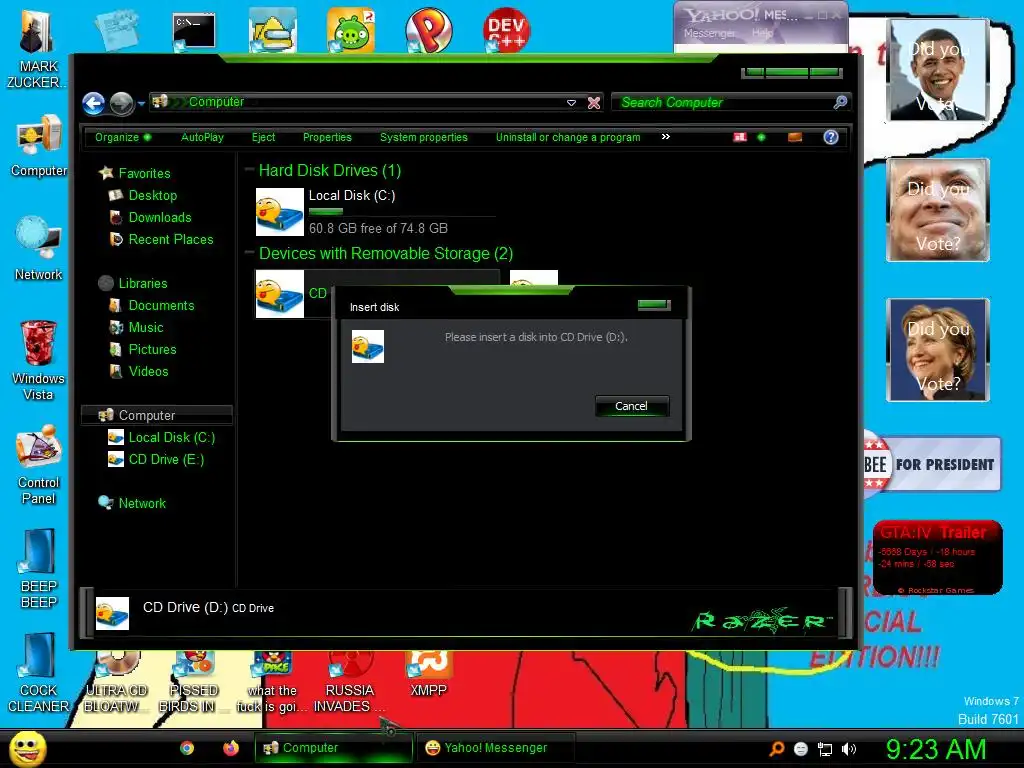Launch Firefox from the taskbar
This screenshot has height=768, width=1024.
[231, 748]
